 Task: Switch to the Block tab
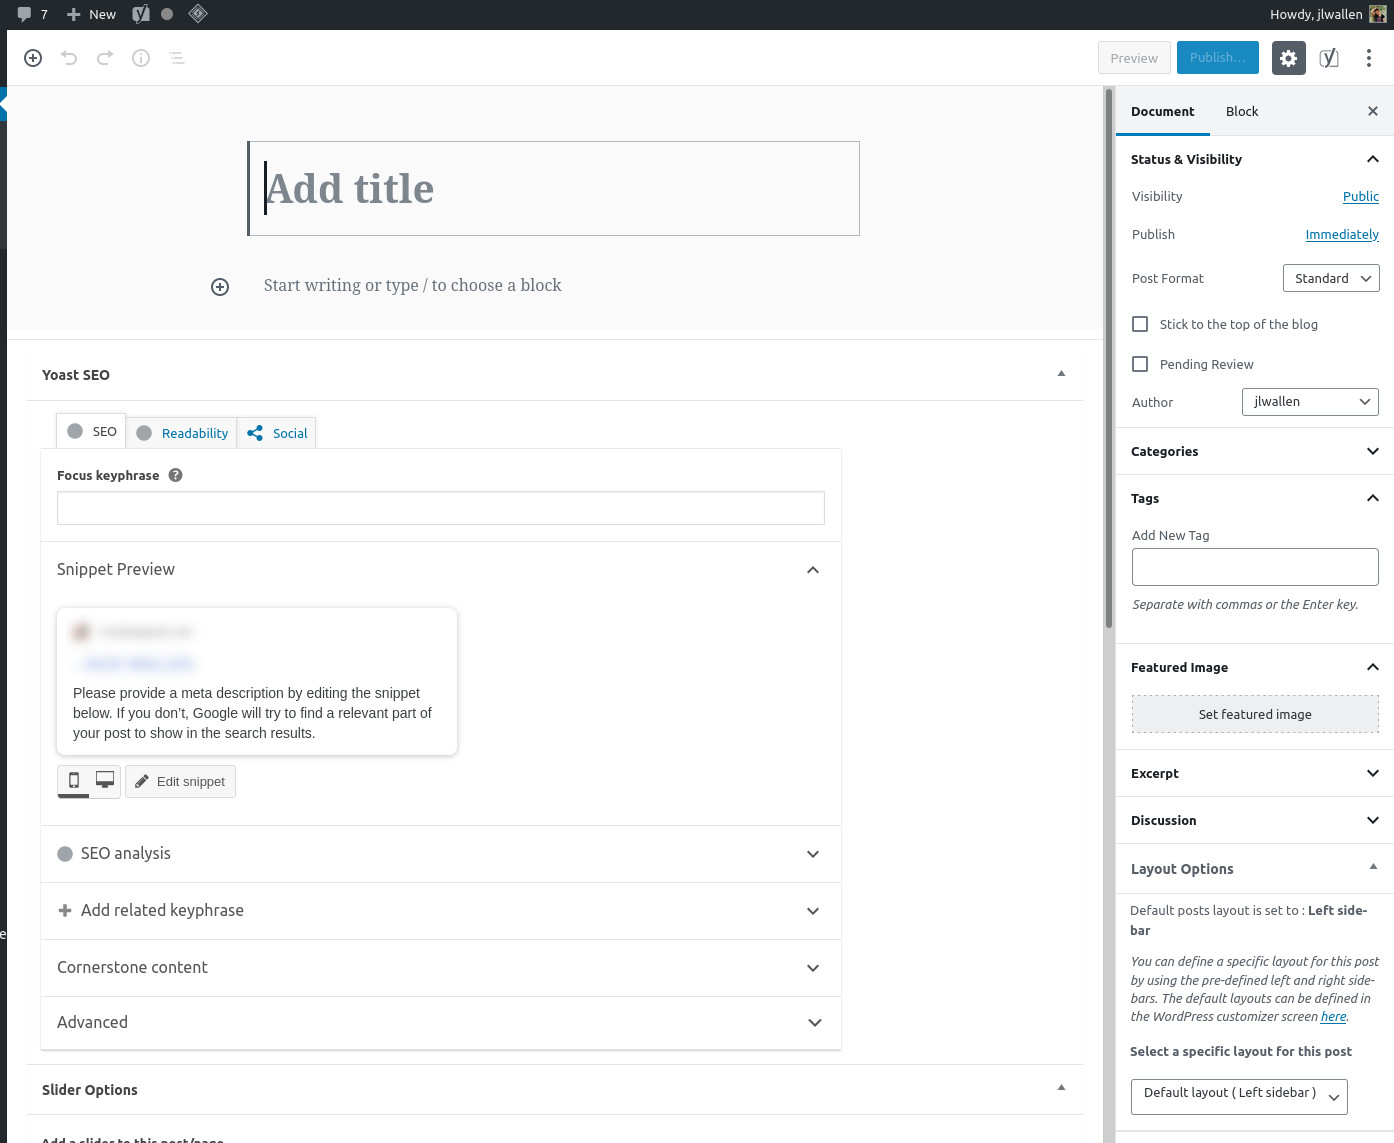point(1242,111)
